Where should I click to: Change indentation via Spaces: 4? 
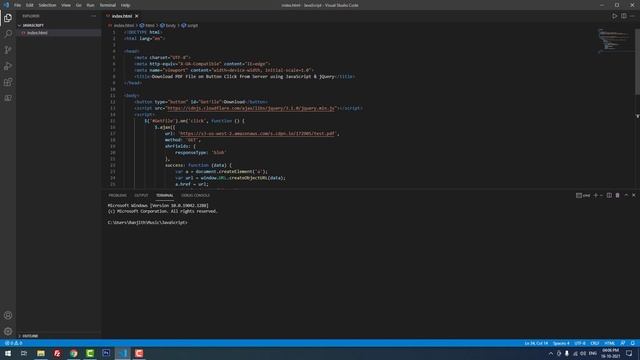[561, 343]
